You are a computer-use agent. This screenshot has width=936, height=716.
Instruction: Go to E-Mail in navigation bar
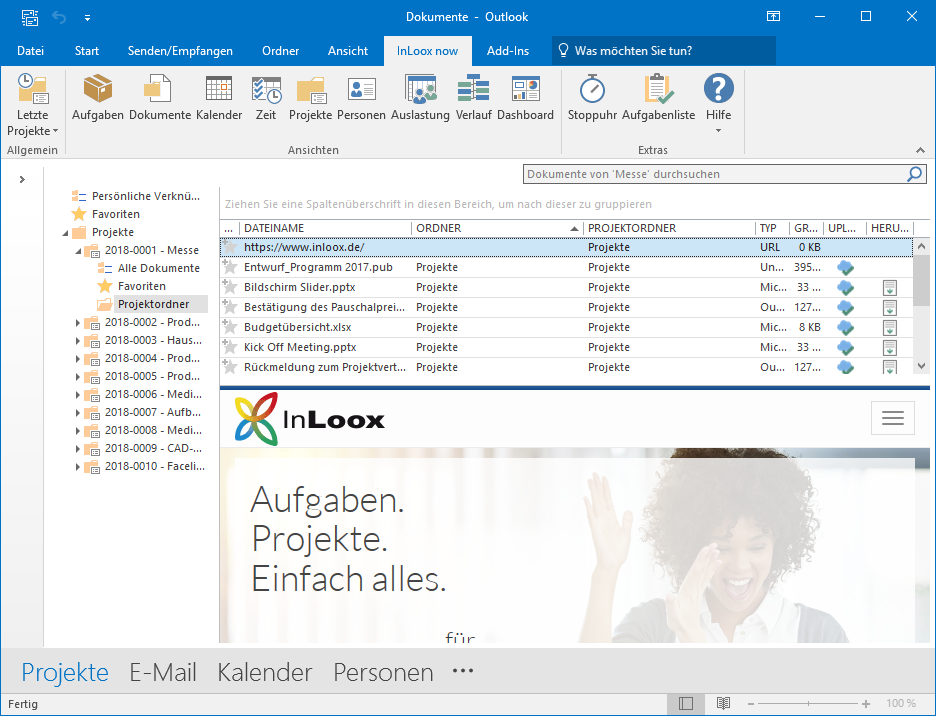click(x=163, y=672)
